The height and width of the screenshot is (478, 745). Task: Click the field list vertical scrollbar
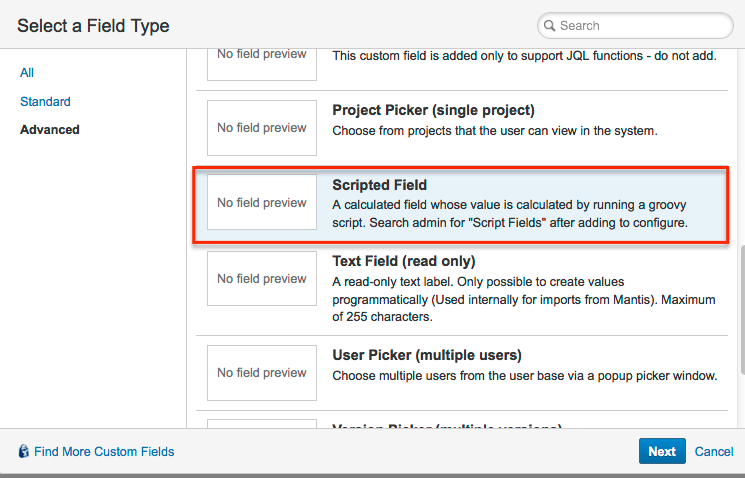point(742,310)
